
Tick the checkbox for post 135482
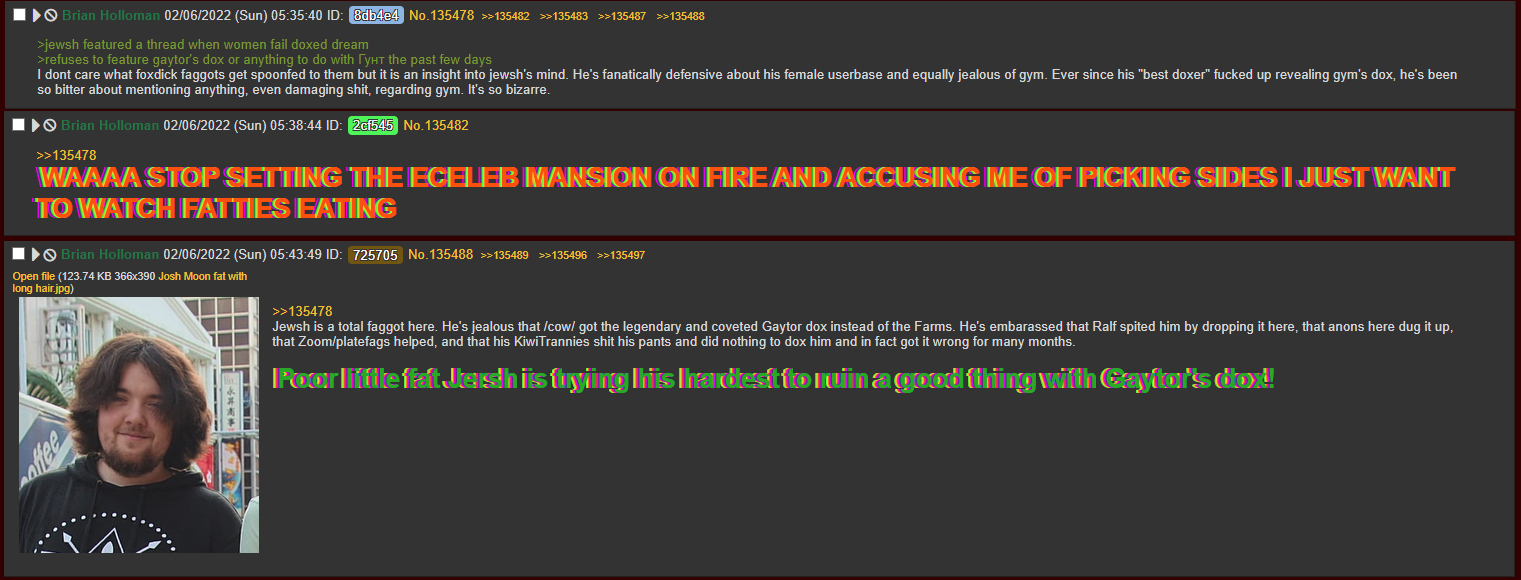click(x=19, y=125)
